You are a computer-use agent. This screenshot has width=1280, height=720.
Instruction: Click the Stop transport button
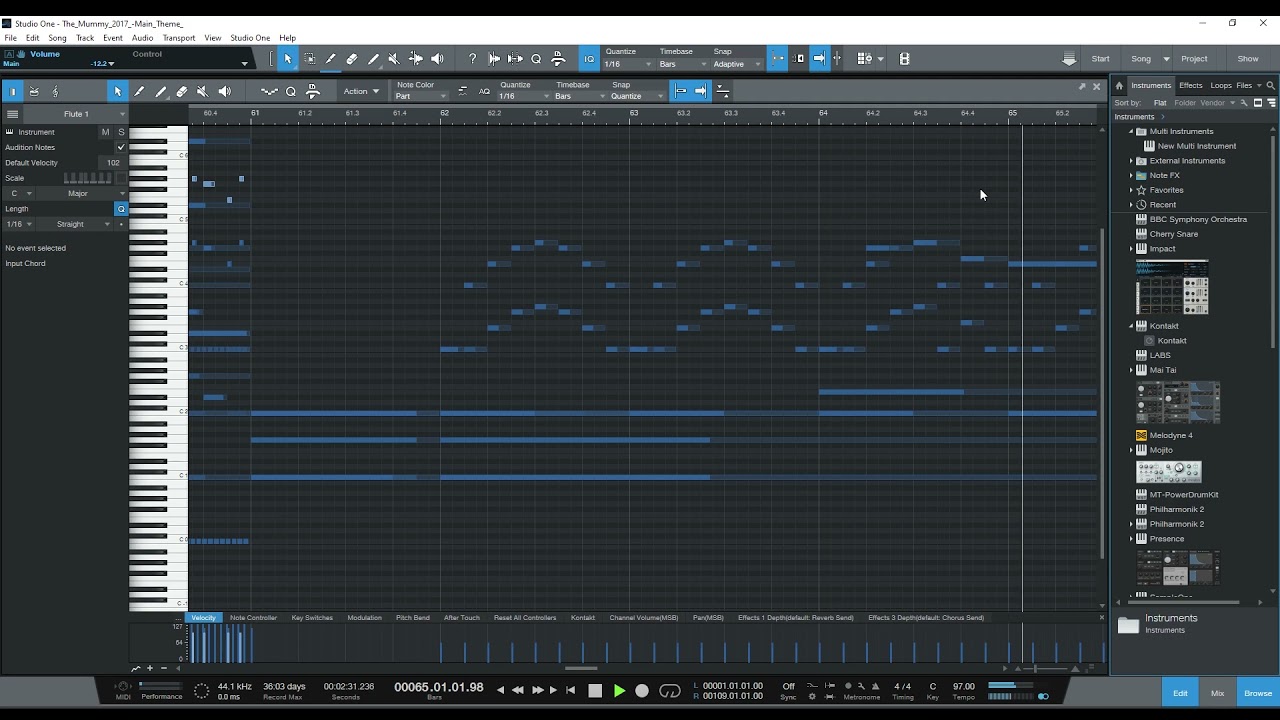click(595, 690)
